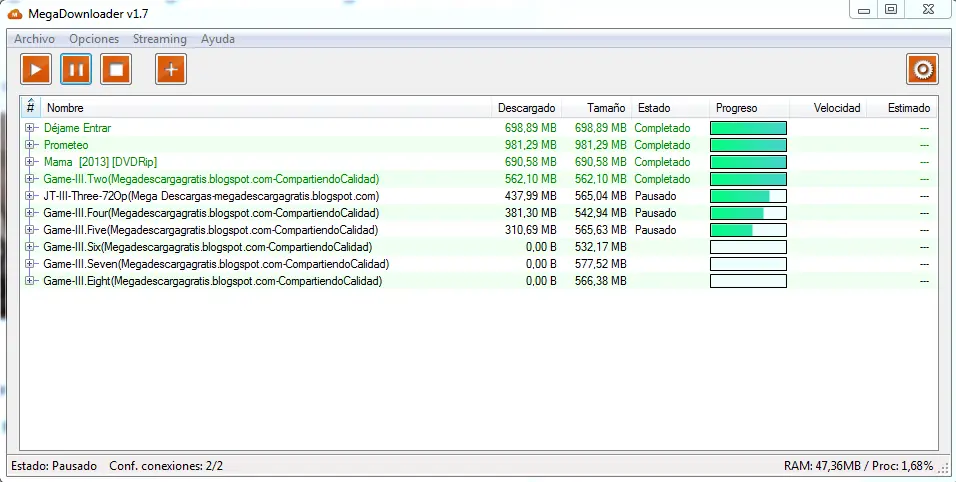The width and height of the screenshot is (956, 482).
Task: Add new links with plus button
Action: pyautogui.click(x=171, y=69)
